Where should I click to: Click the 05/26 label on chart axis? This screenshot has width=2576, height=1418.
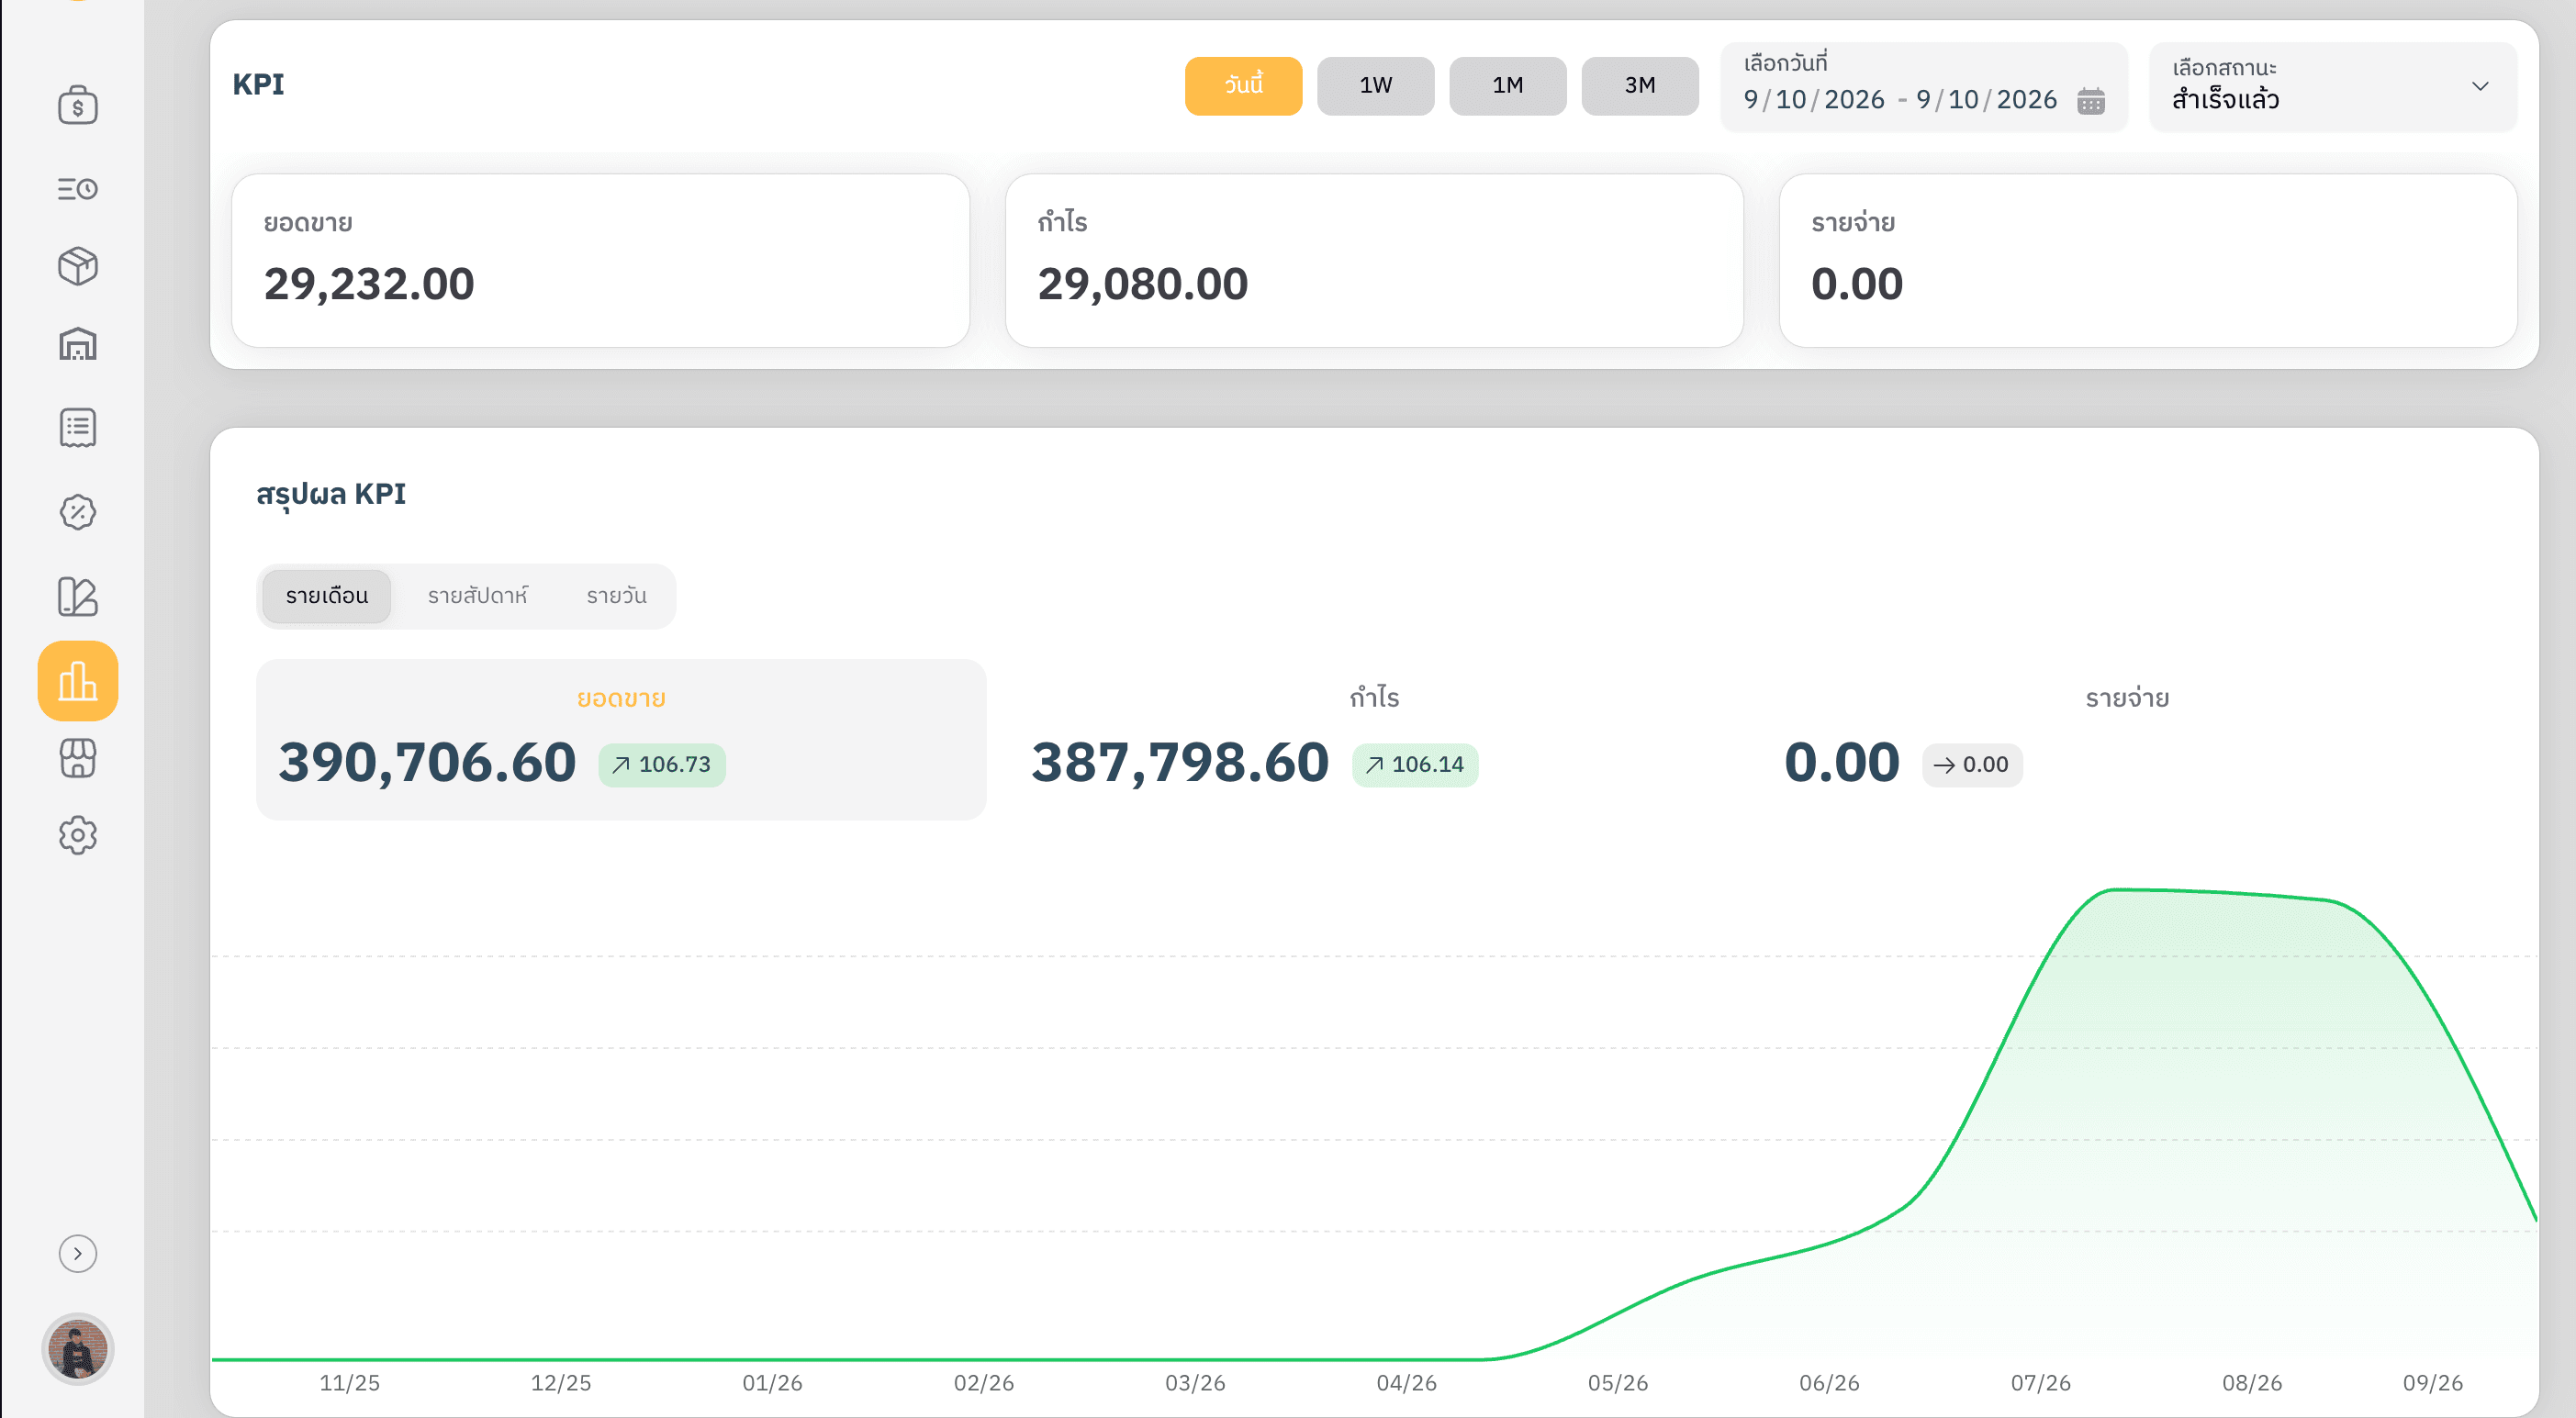1617,1383
